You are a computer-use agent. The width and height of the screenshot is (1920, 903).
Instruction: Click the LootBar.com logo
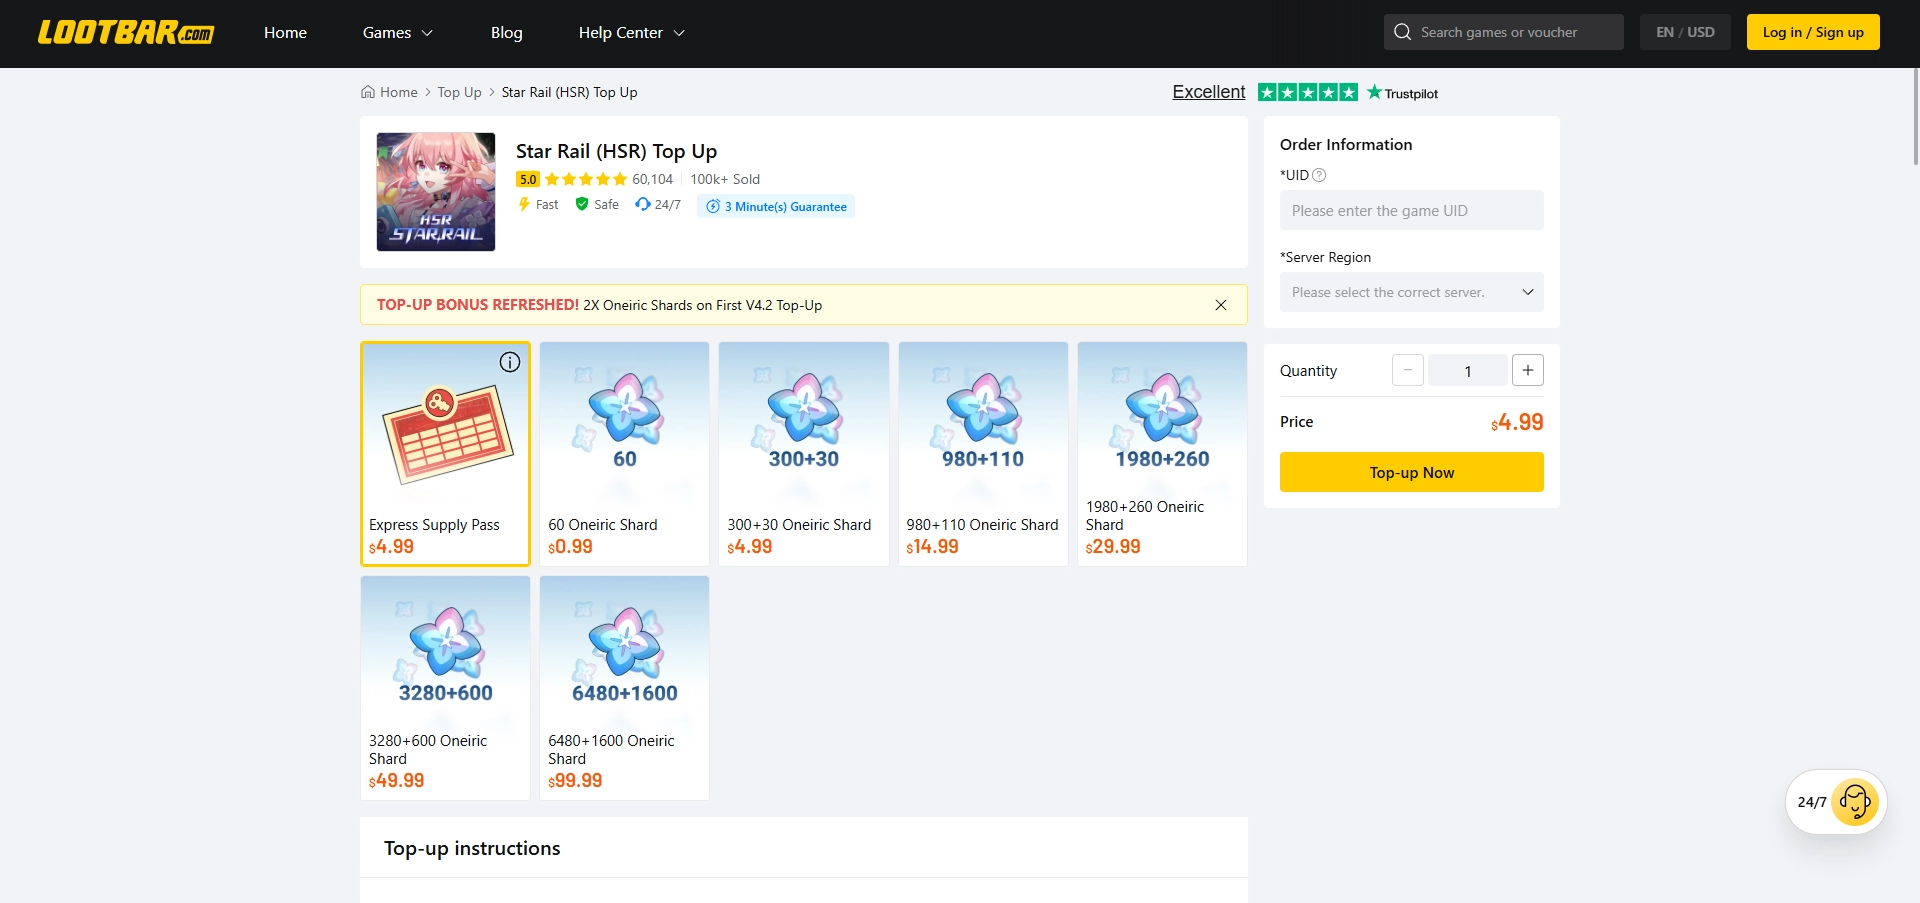pos(126,33)
